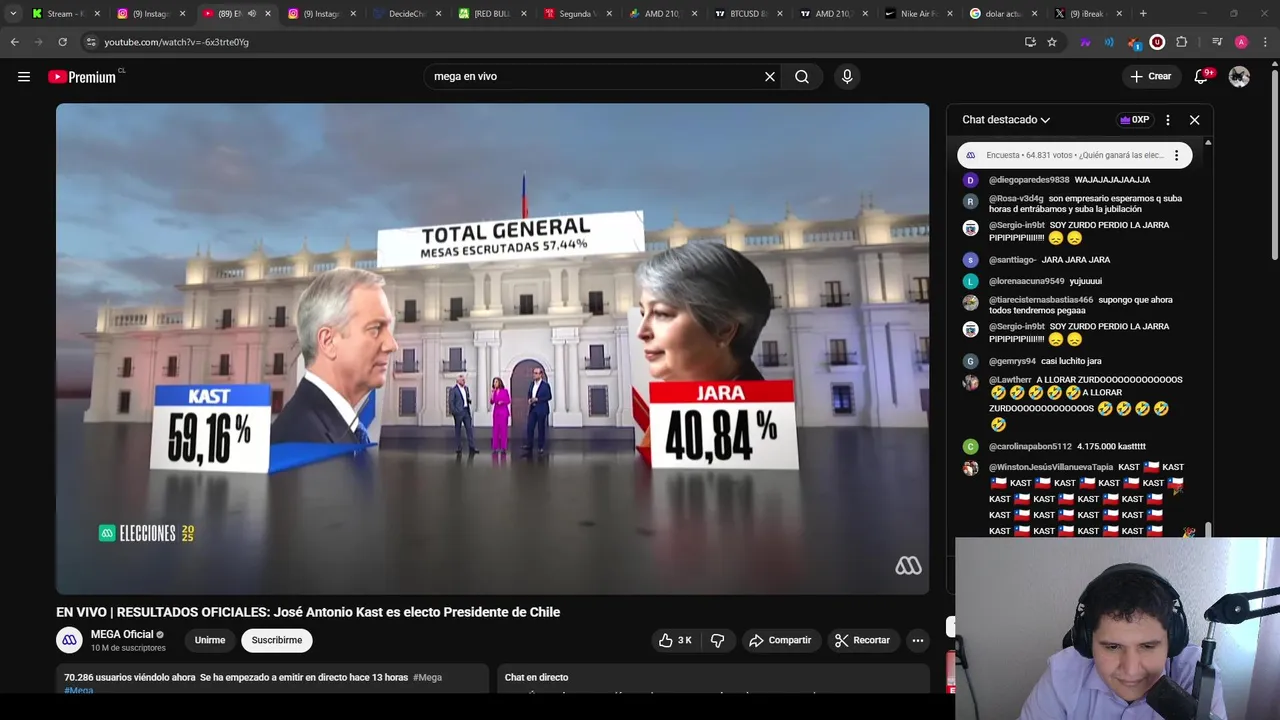The width and height of the screenshot is (1280, 720).
Task: Switch to the BTCUSD tab
Action: pos(748,14)
